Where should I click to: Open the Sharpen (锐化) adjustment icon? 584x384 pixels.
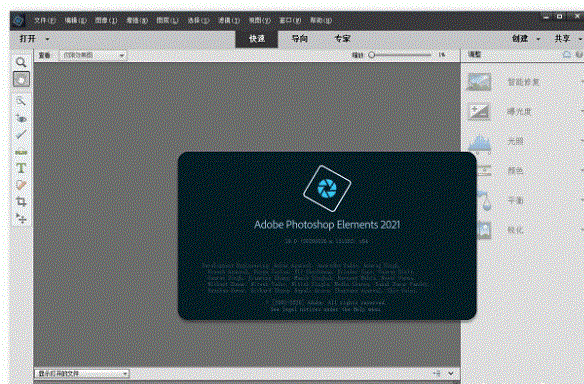coord(484,230)
